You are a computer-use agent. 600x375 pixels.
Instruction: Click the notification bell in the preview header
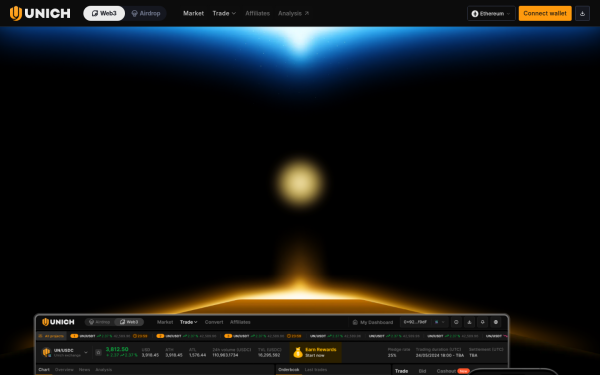point(483,322)
